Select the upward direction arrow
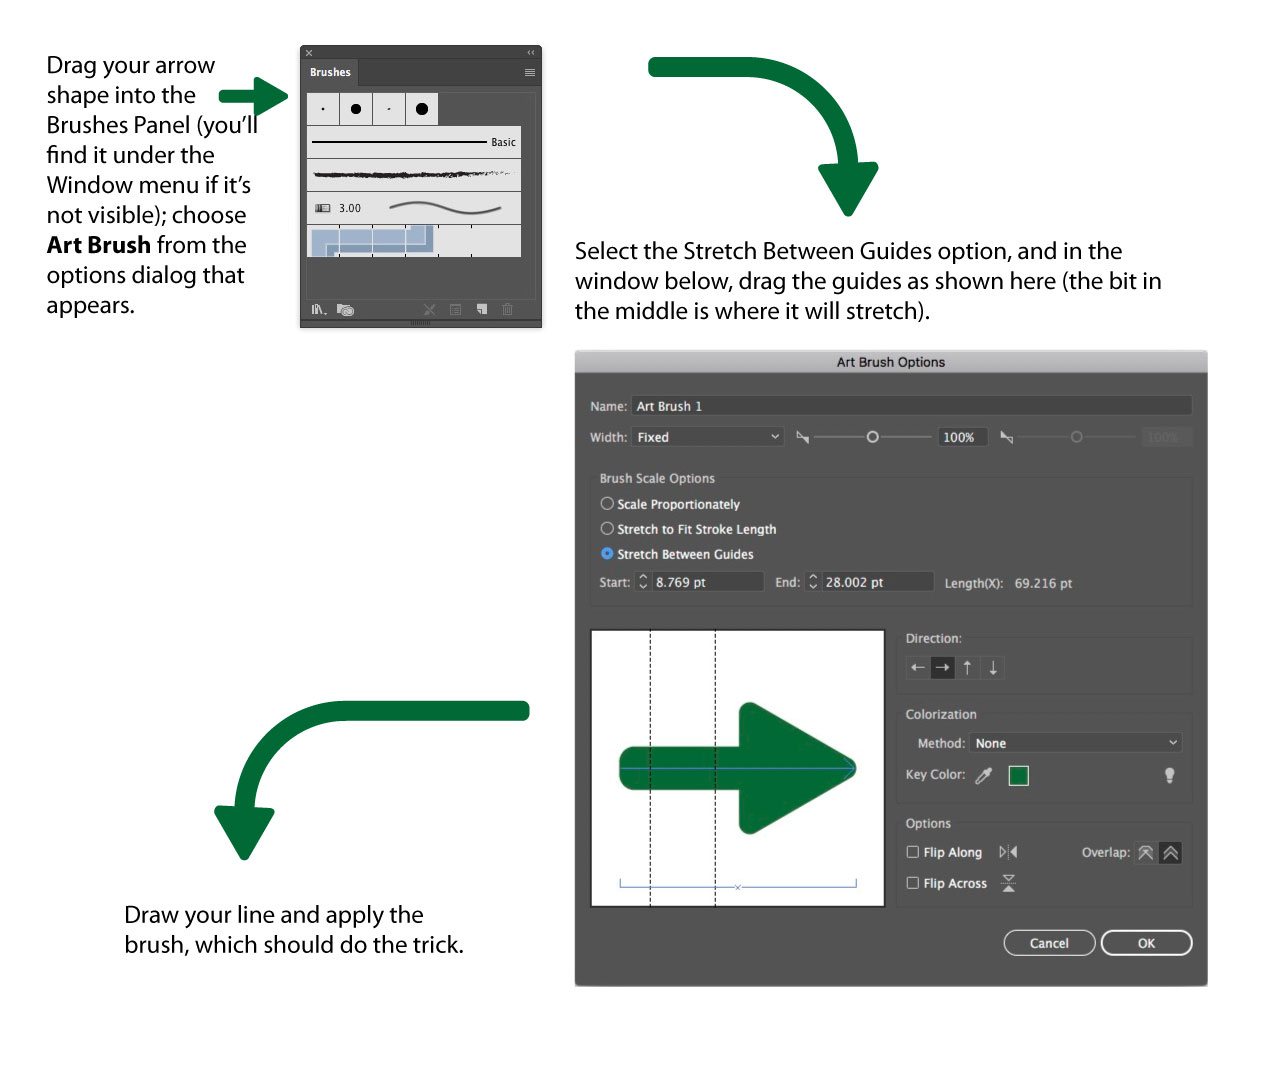Screen dimensions: 1277x1080 click(x=967, y=667)
